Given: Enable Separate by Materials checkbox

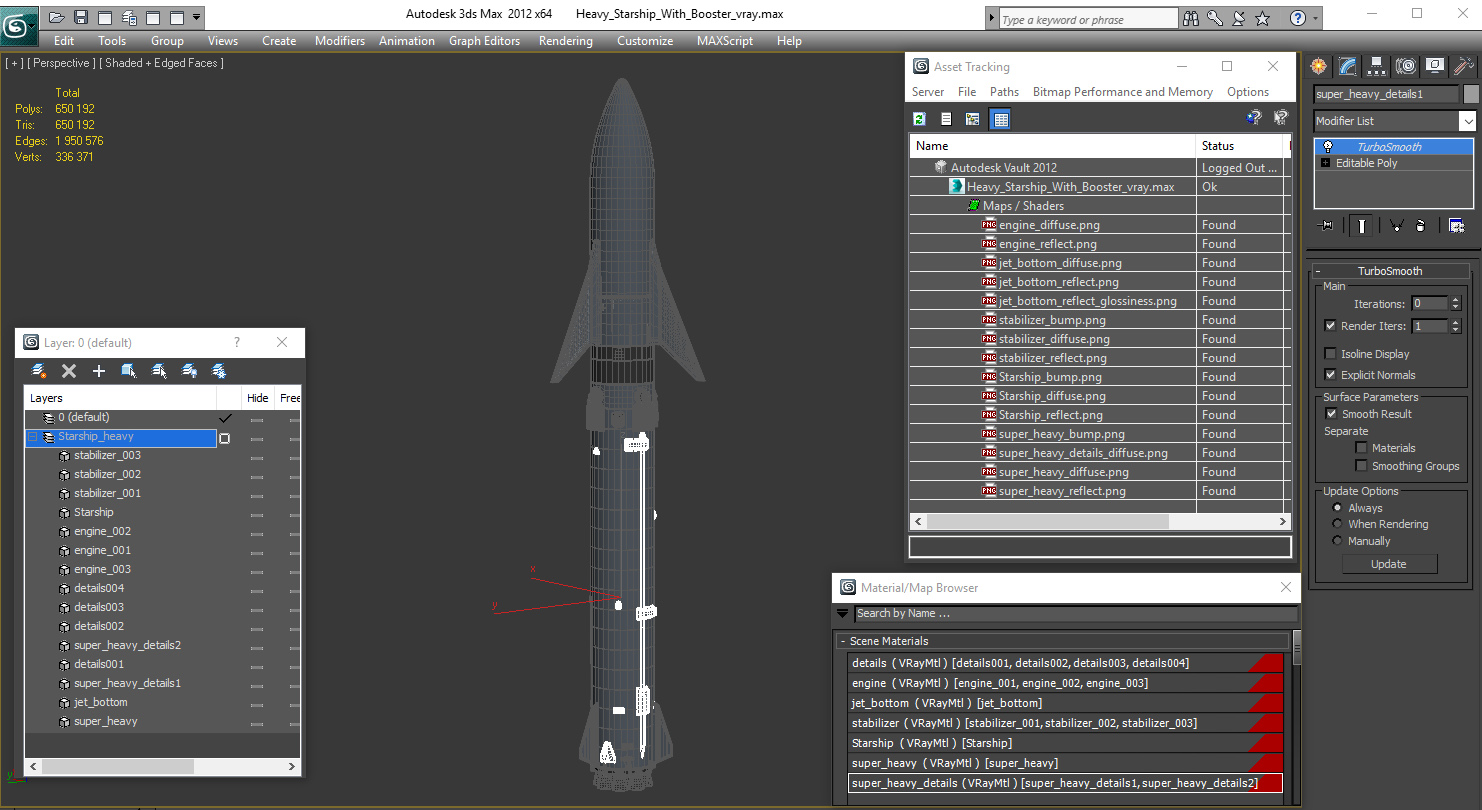Looking at the screenshot, I should pos(1361,448).
